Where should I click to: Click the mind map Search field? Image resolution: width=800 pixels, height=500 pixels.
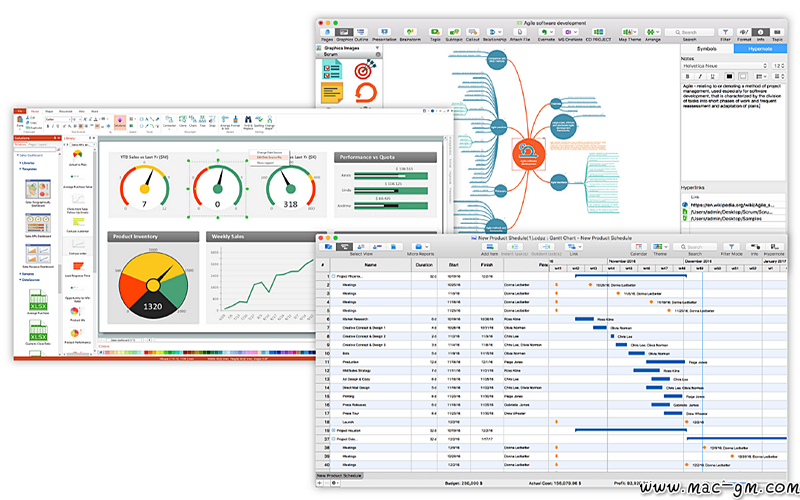(x=689, y=32)
